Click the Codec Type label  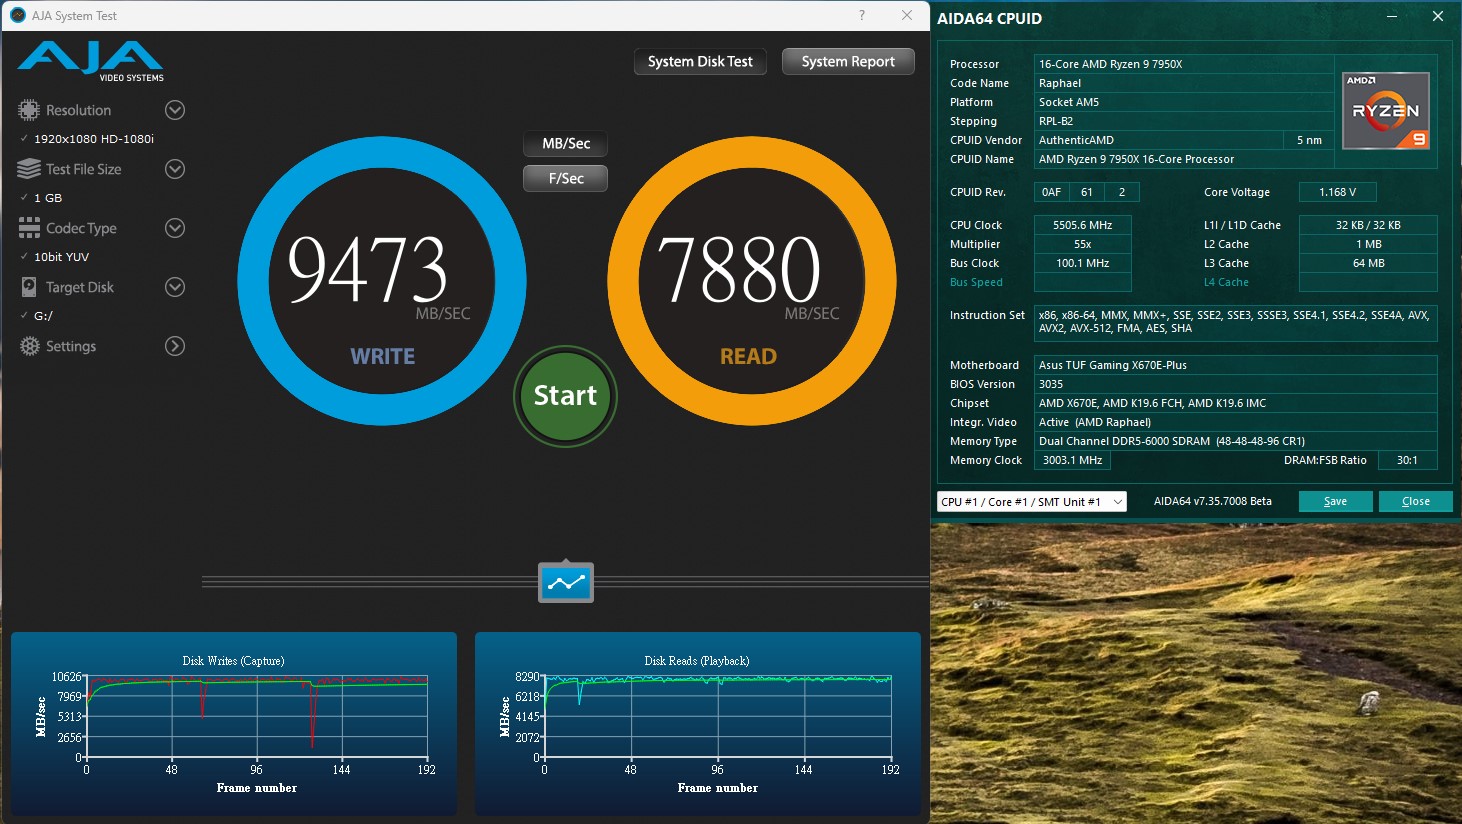tap(81, 228)
